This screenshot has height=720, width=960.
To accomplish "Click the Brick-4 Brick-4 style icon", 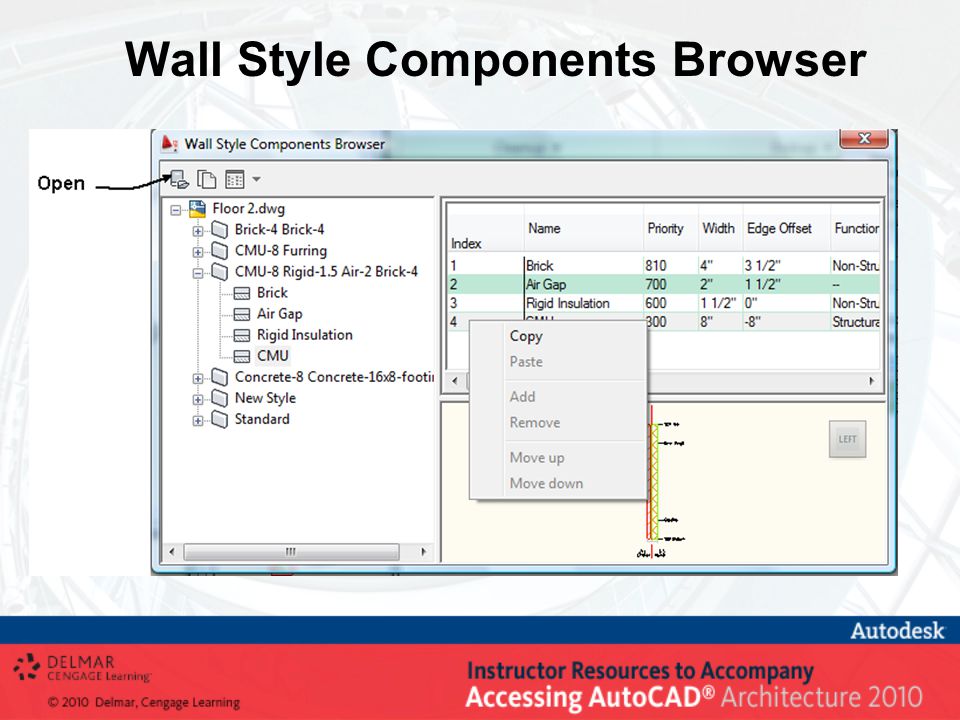I will (x=219, y=230).
